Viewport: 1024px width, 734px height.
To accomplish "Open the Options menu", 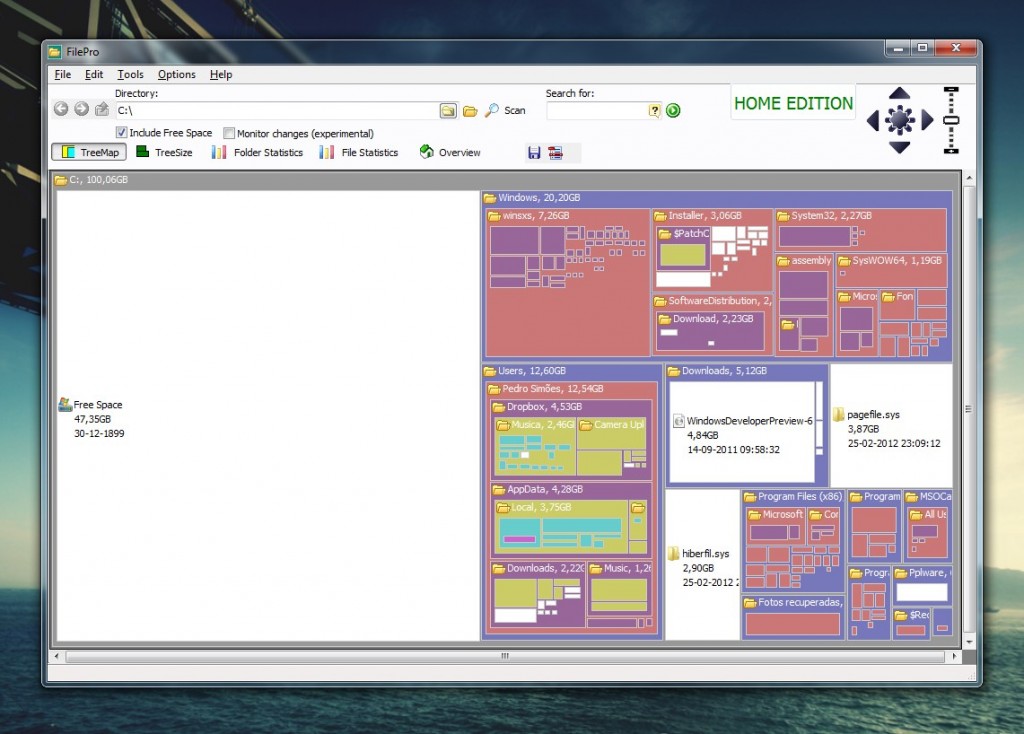I will pos(176,74).
